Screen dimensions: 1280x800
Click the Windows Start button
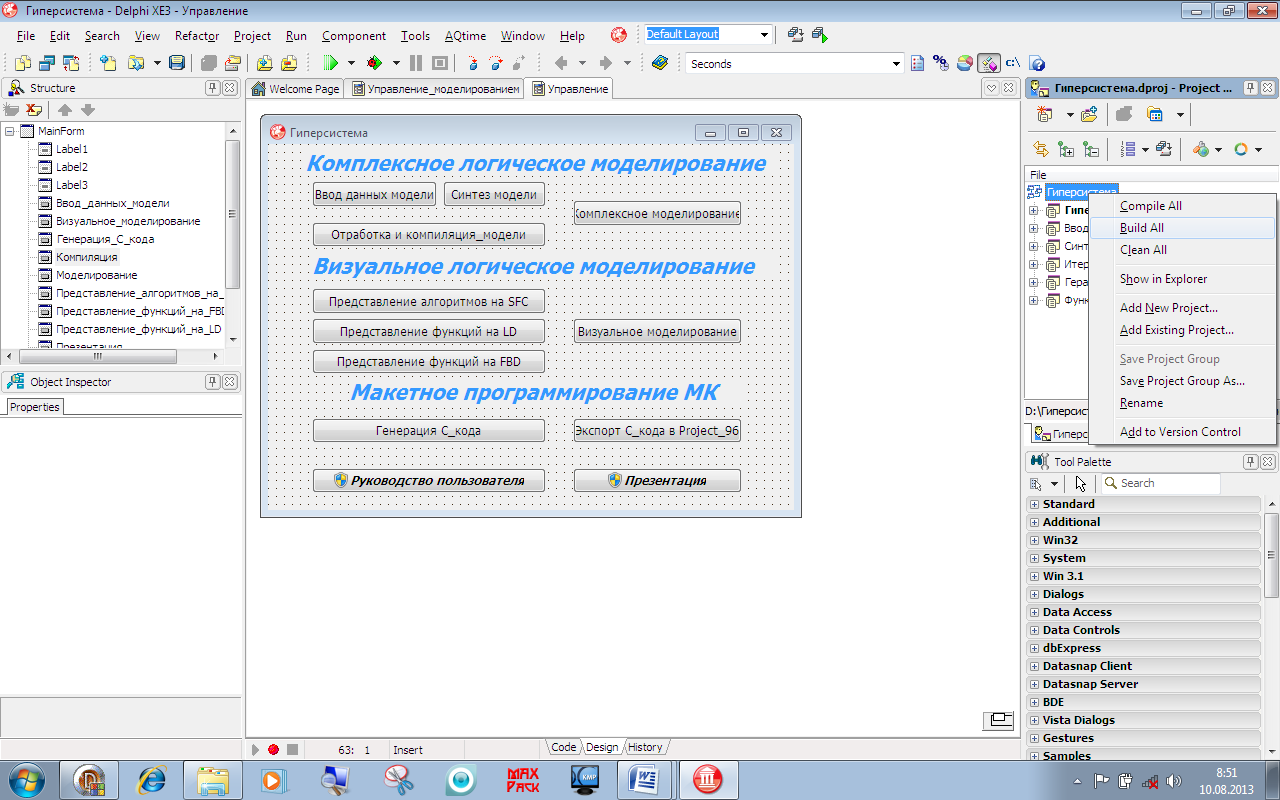[27, 779]
